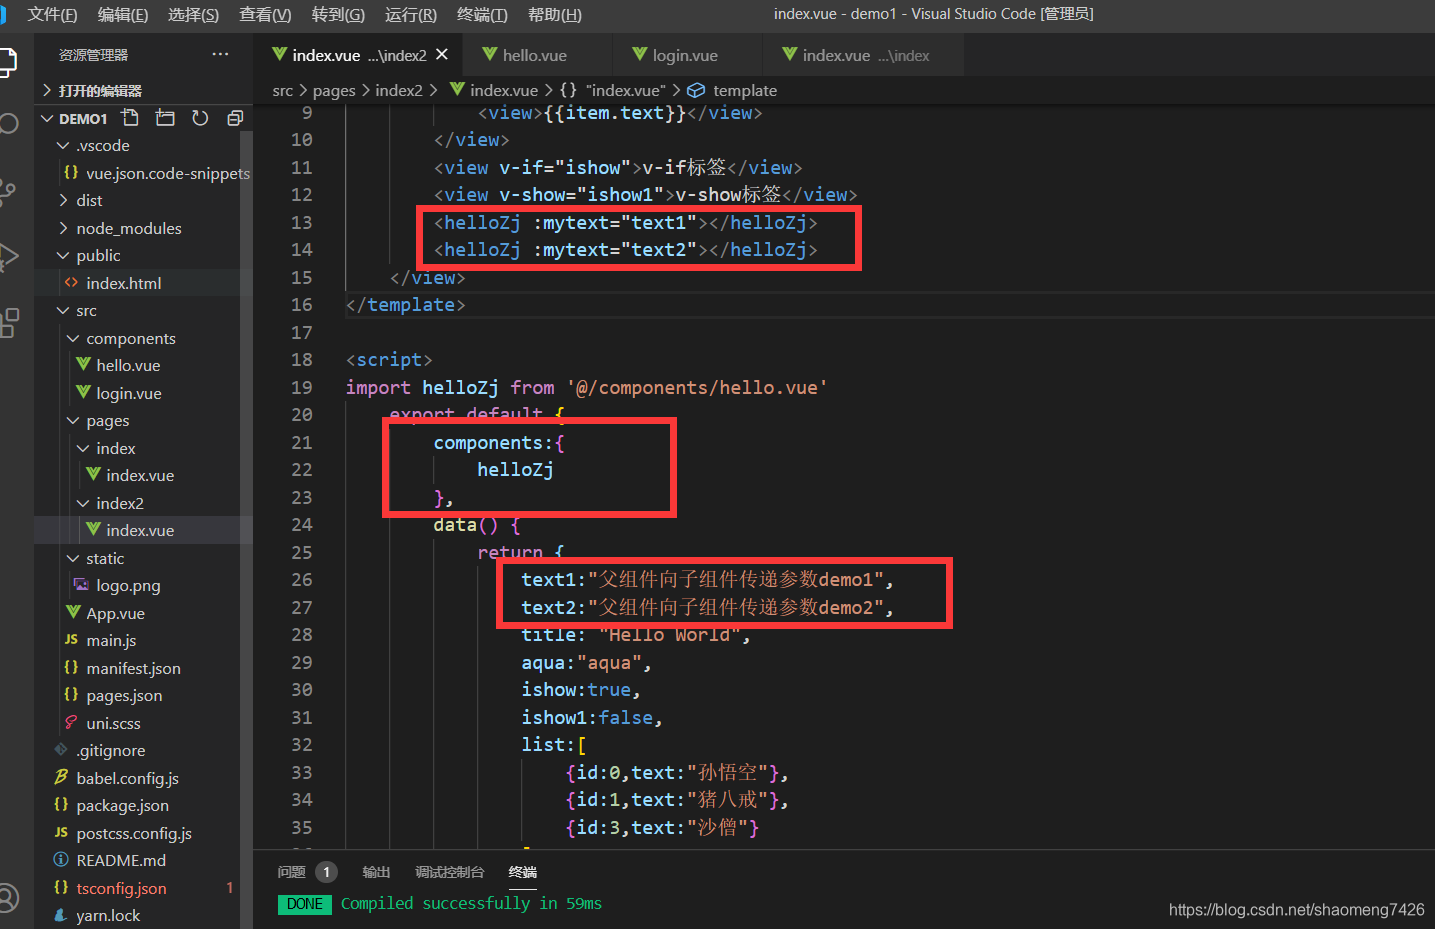Open the 编辑(E) menu

(123, 14)
